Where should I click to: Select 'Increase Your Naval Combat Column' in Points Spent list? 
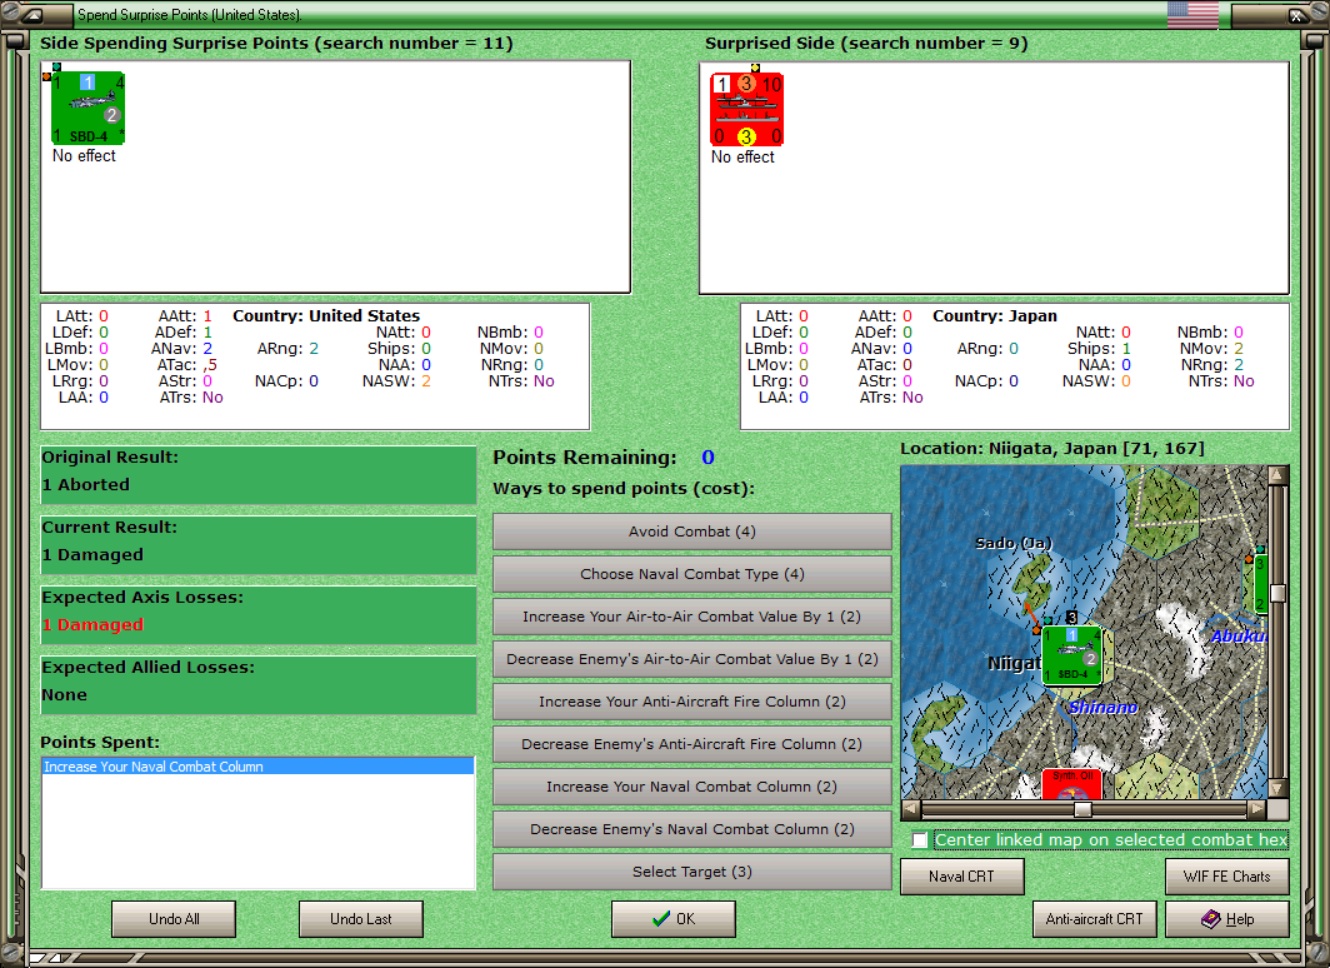(258, 767)
